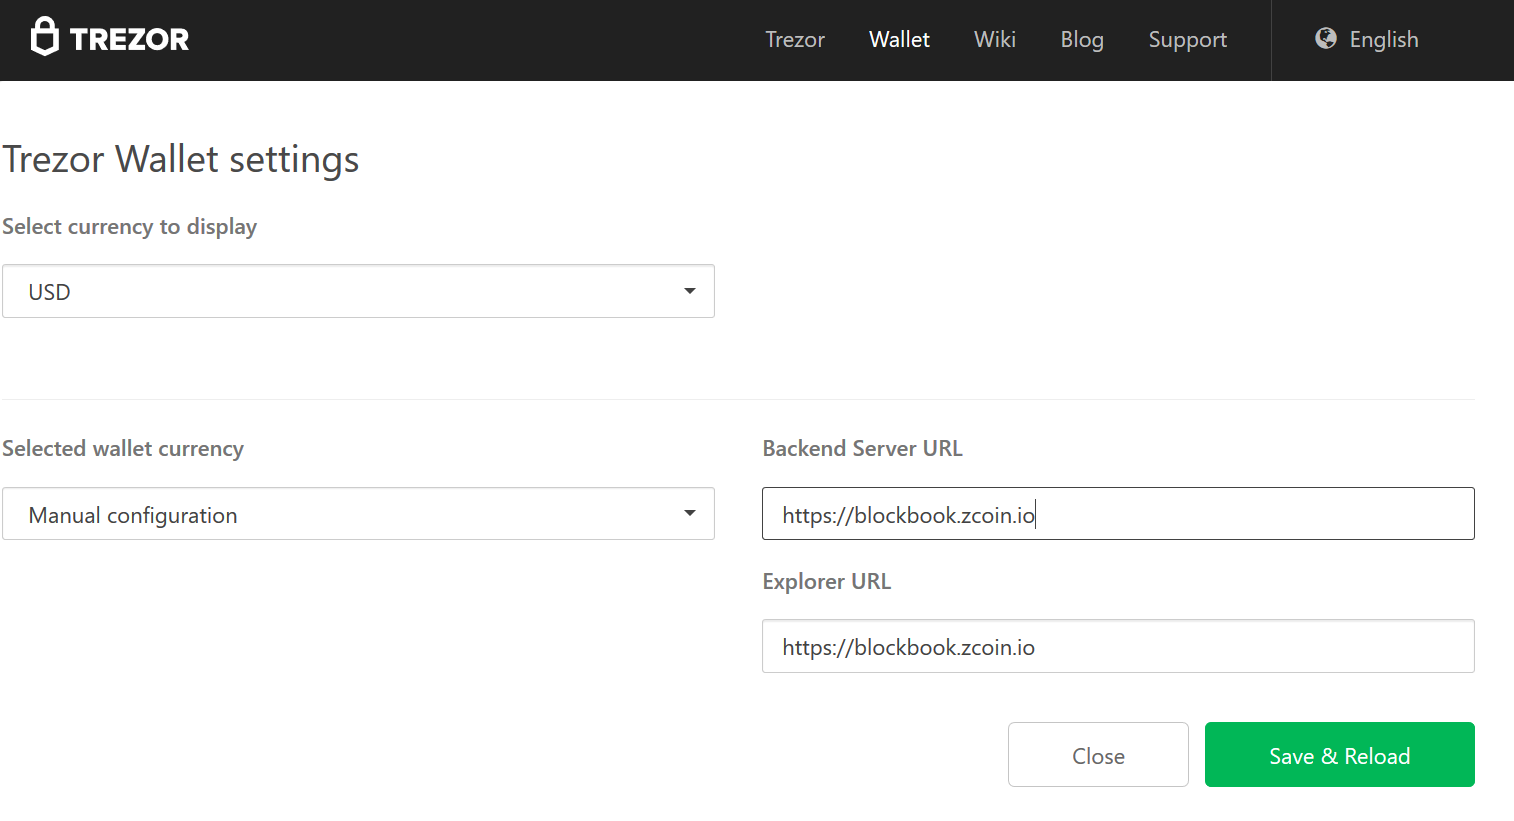Click the globe language icon
1514x821 pixels.
click(x=1326, y=38)
